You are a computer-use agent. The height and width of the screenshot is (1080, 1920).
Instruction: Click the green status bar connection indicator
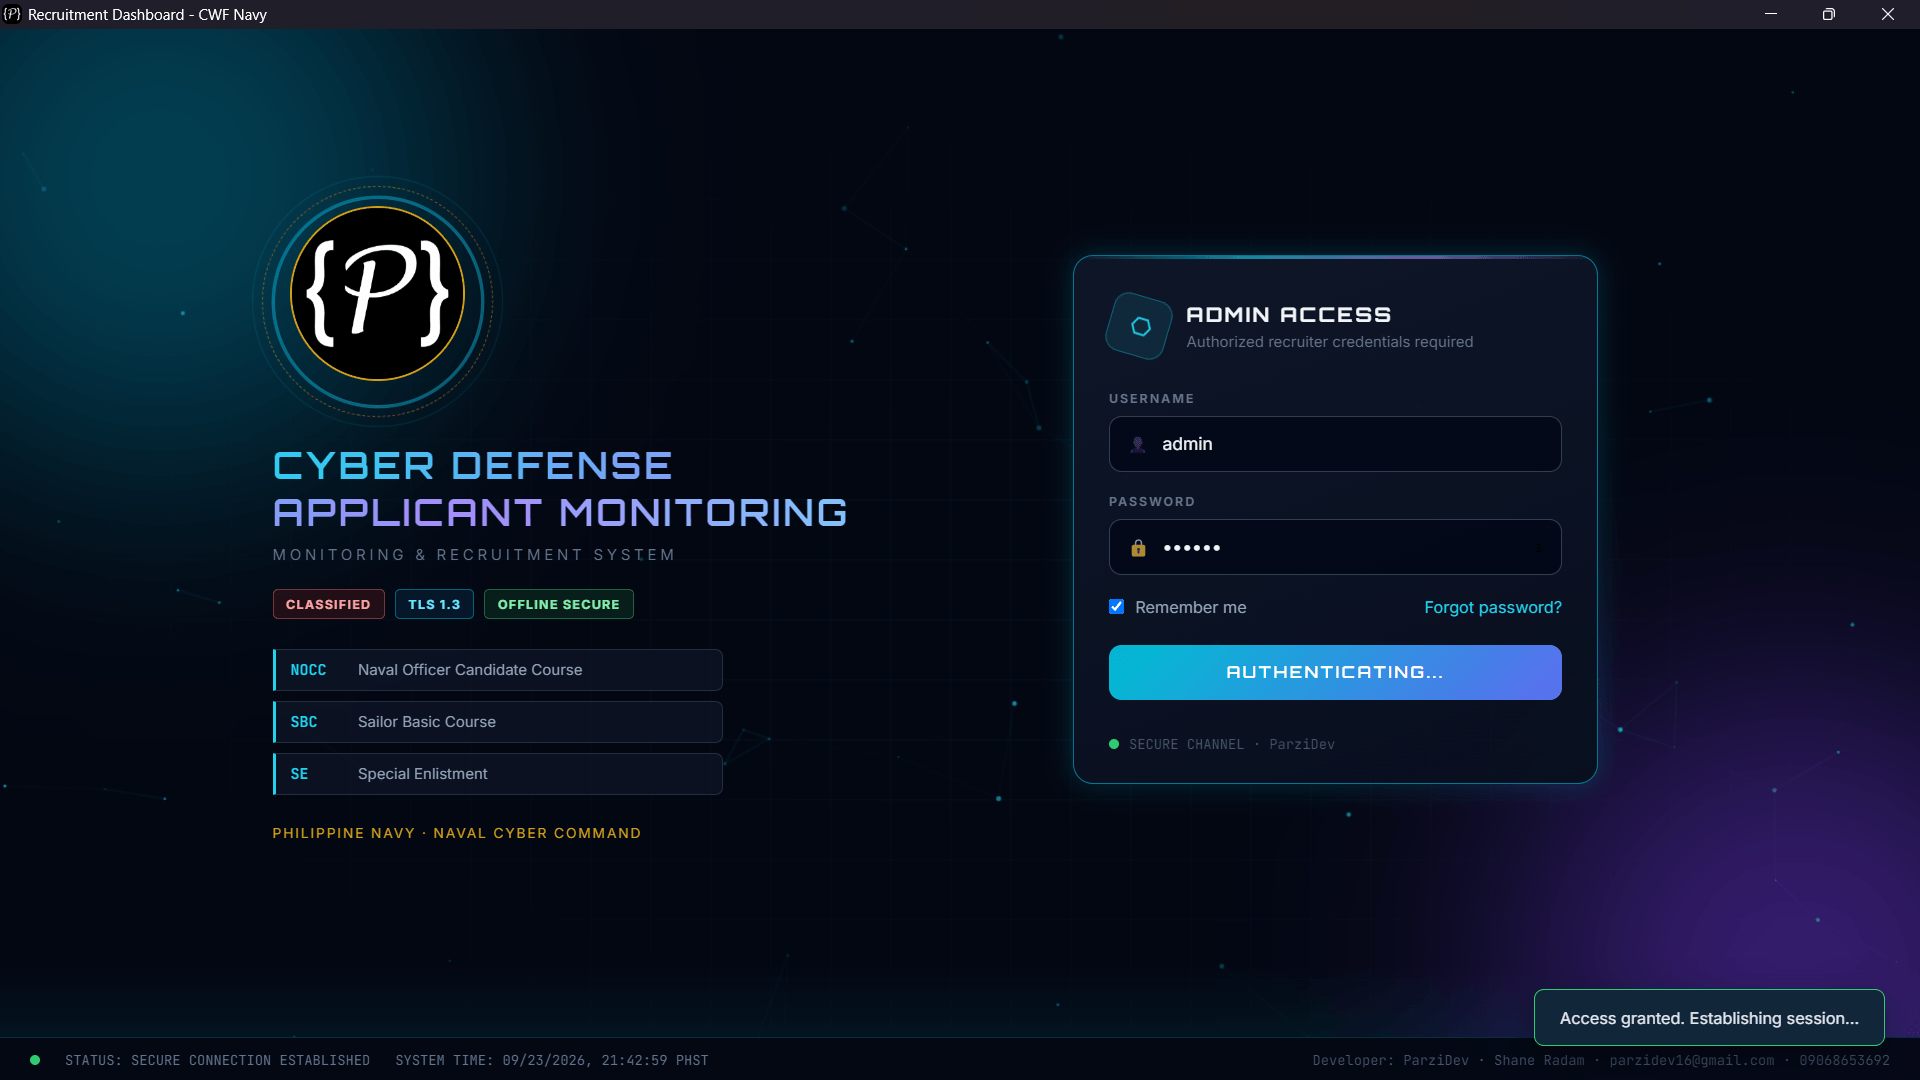point(35,1060)
